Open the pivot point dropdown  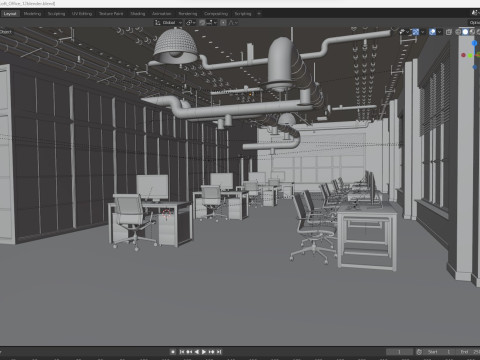point(191,23)
